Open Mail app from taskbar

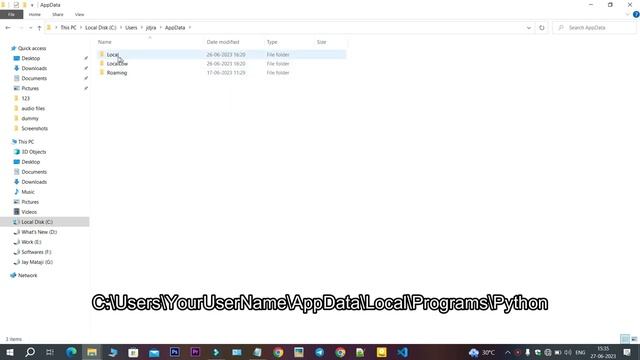coord(154,352)
